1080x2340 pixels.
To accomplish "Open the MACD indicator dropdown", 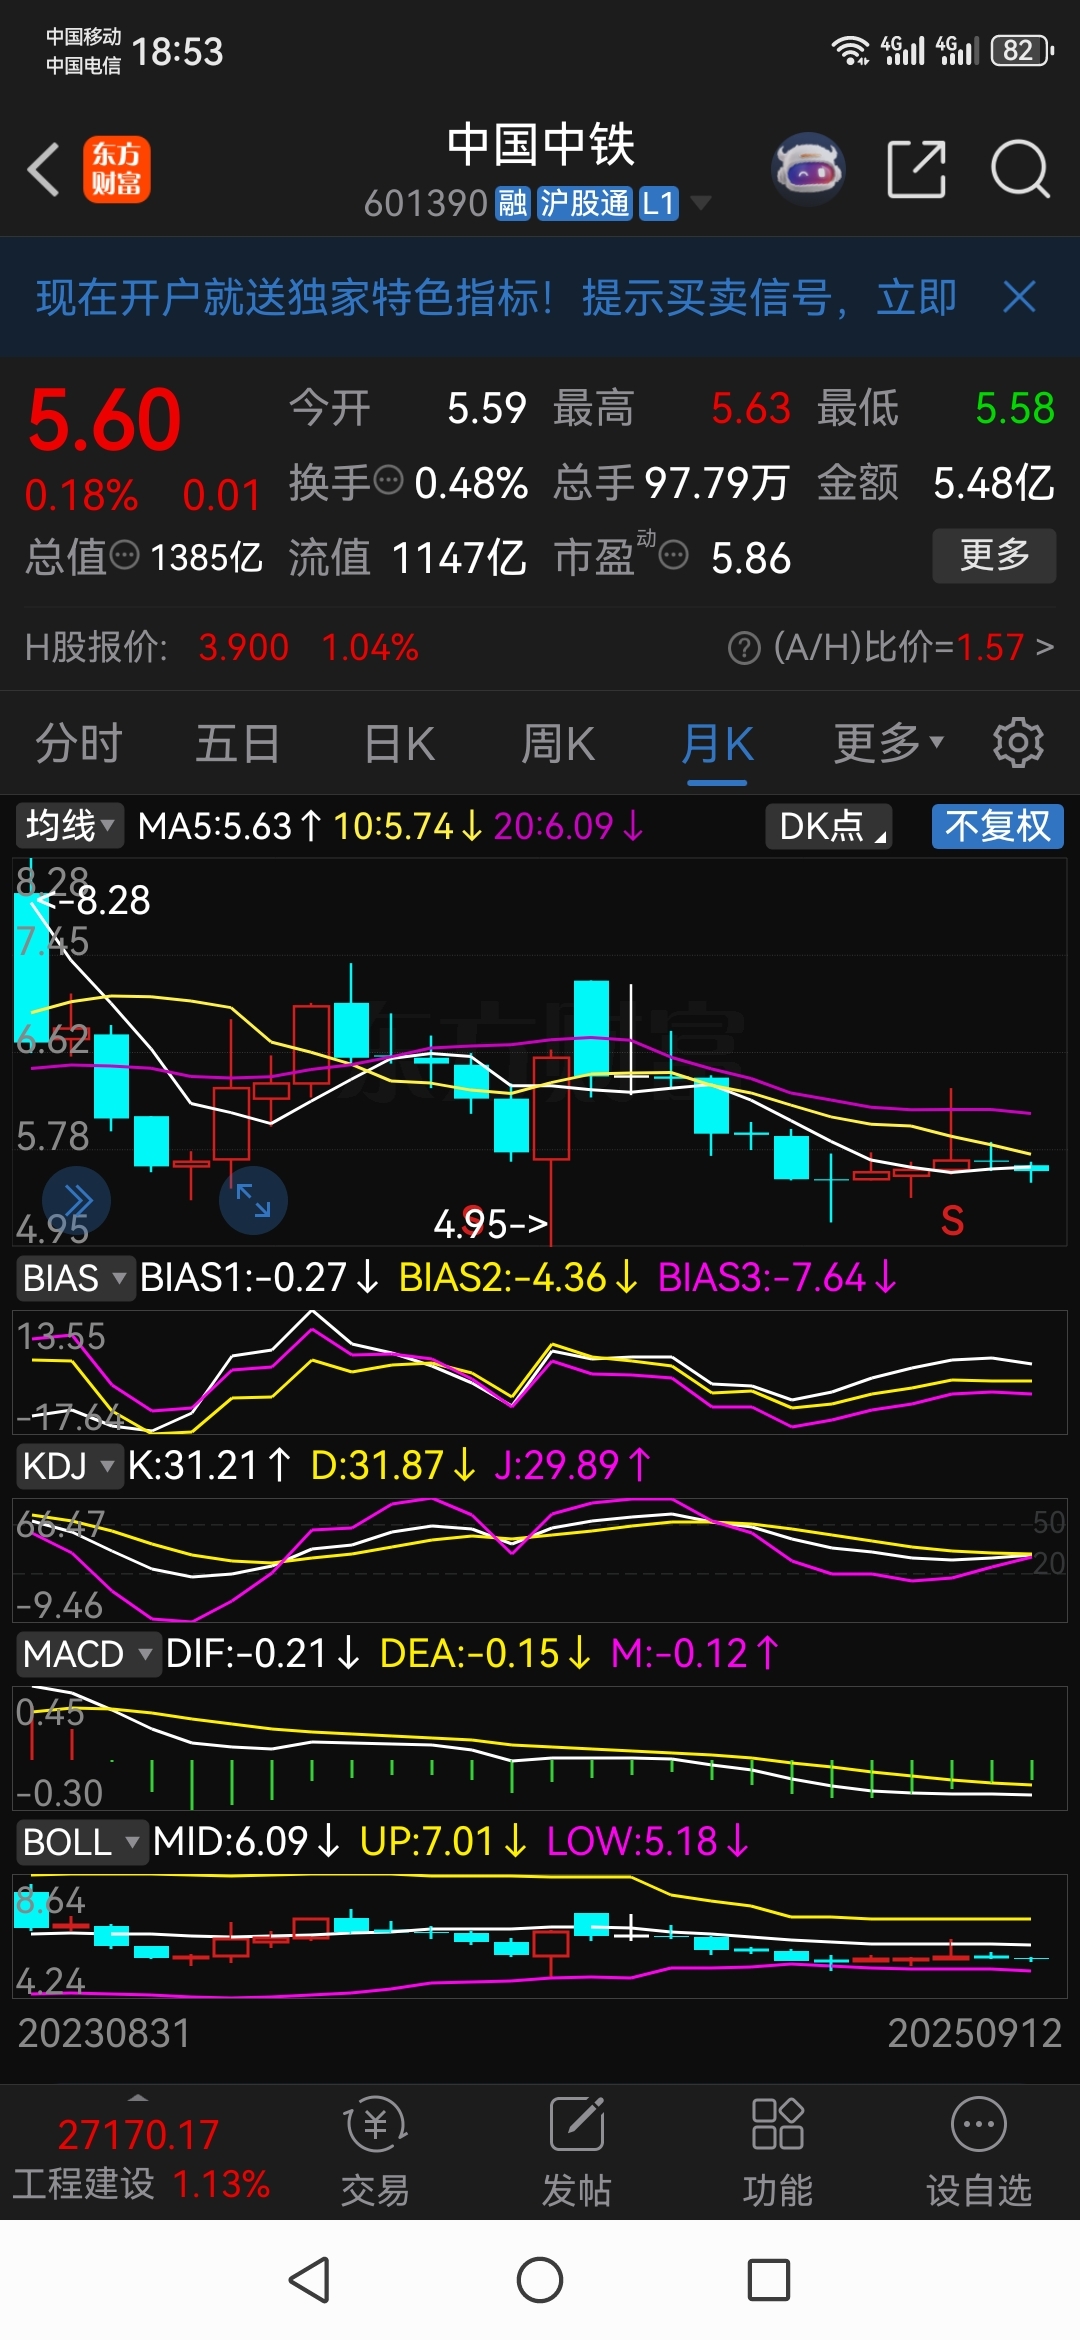I will [x=88, y=1654].
